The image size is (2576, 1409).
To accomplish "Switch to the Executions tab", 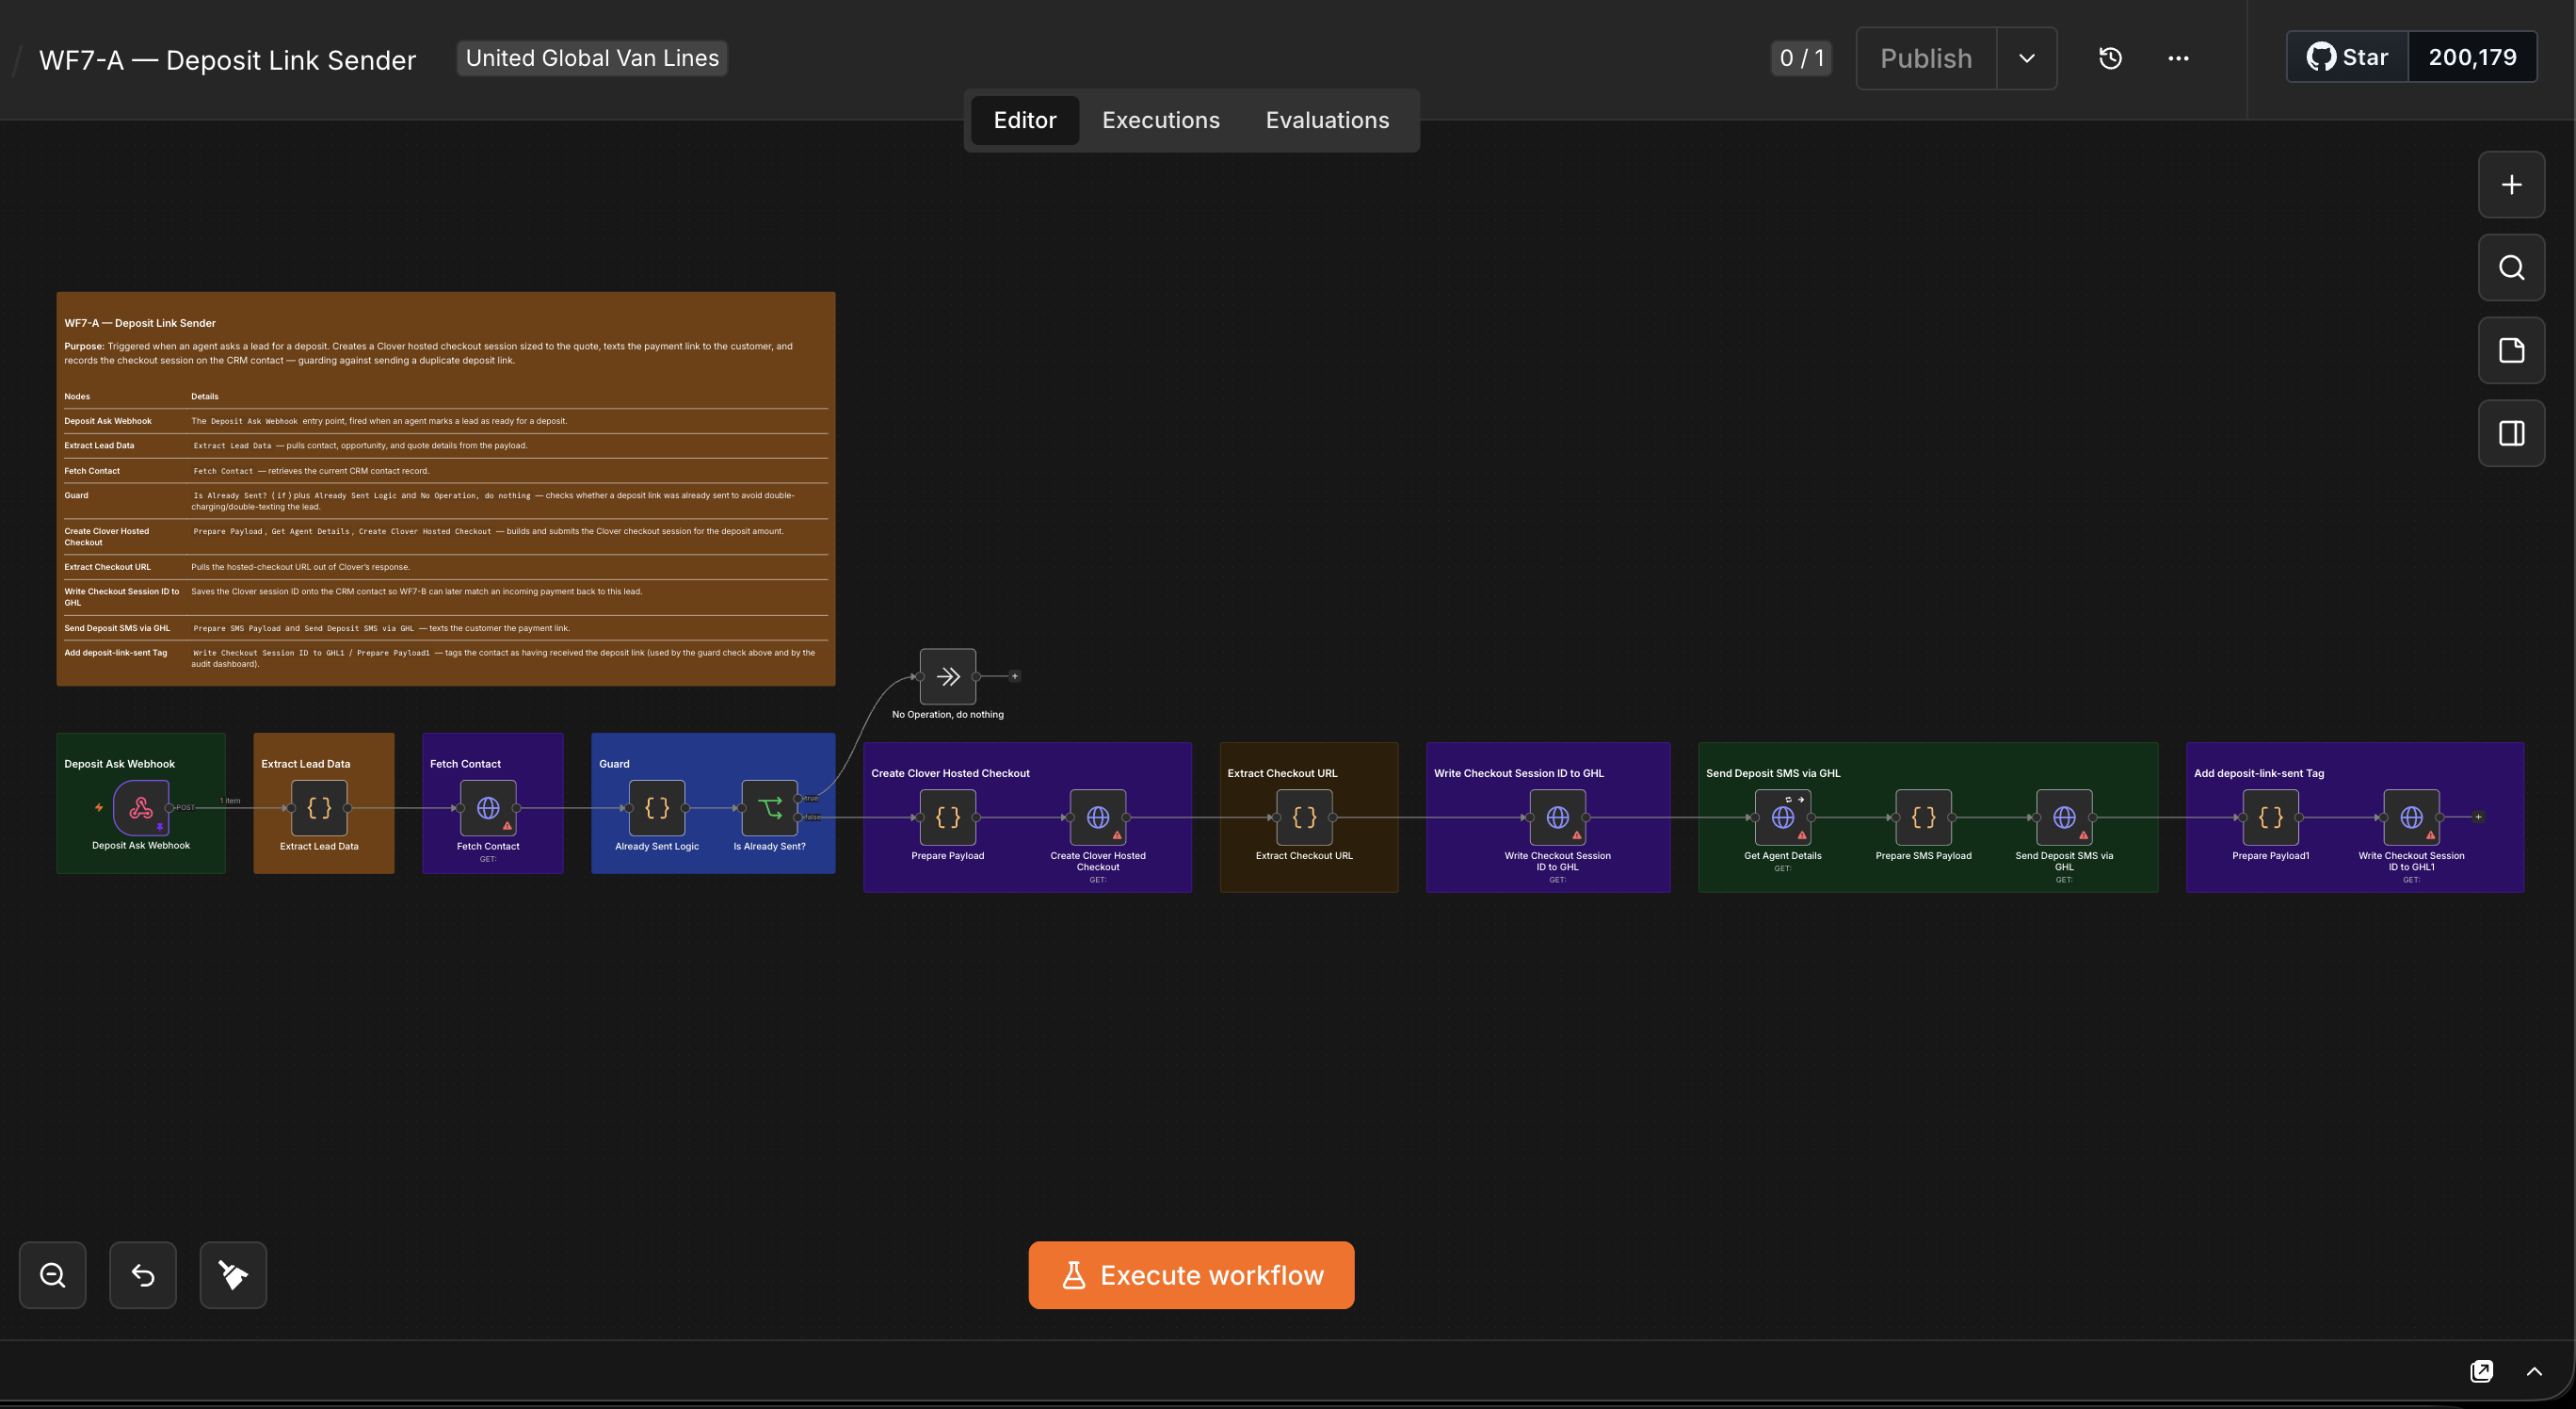I will (x=1161, y=120).
